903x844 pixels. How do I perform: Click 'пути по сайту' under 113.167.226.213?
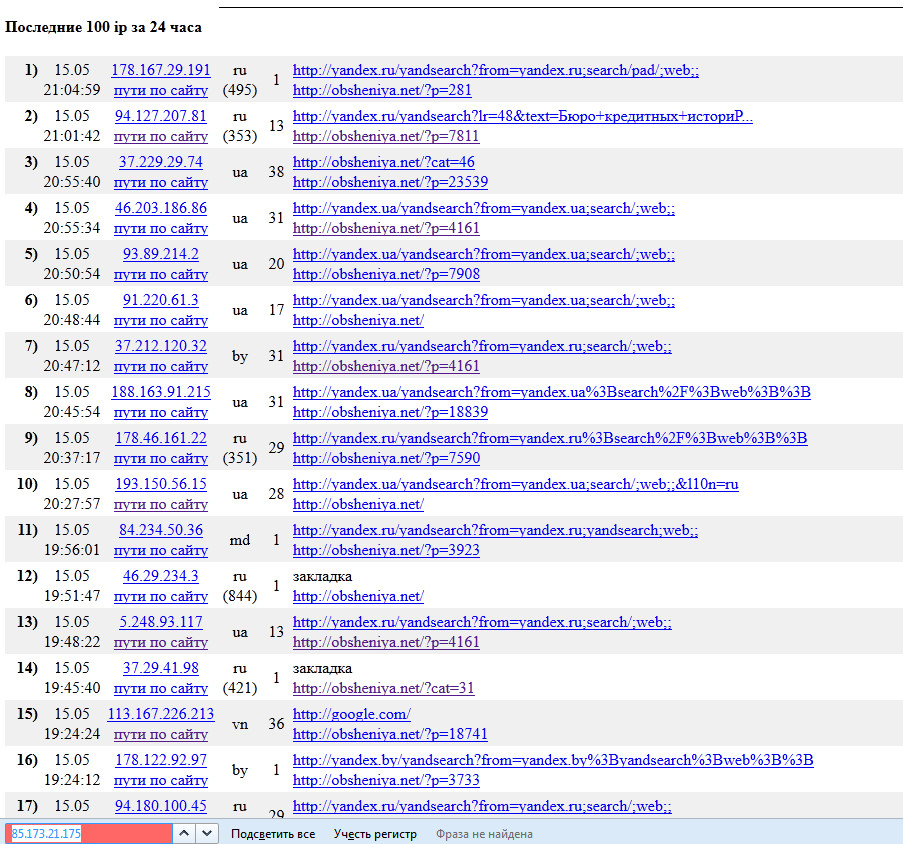point(161,736)
